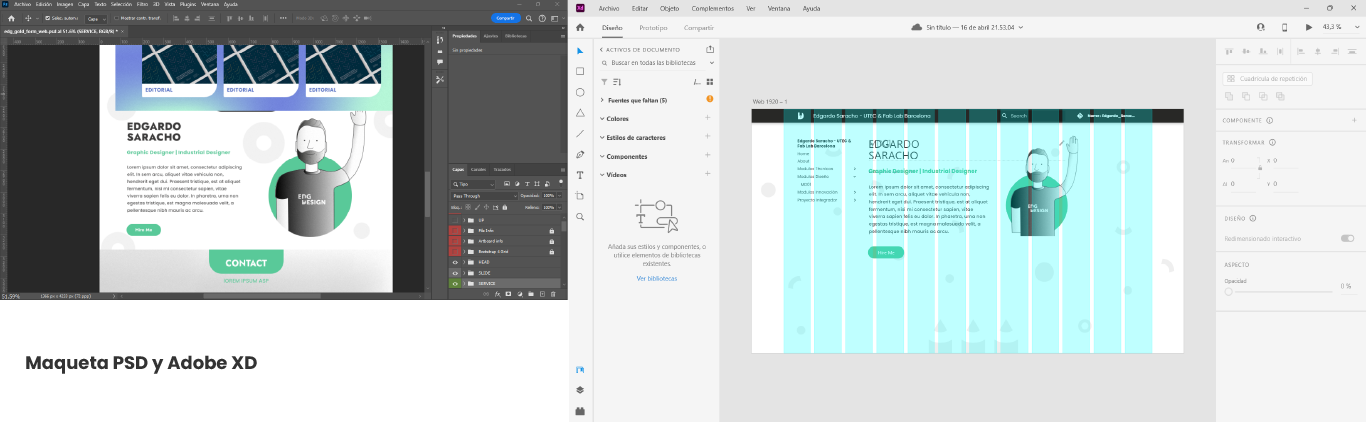Select the XD Zoom tool
The image size is (1366, 426).
[x=580, y=216]
